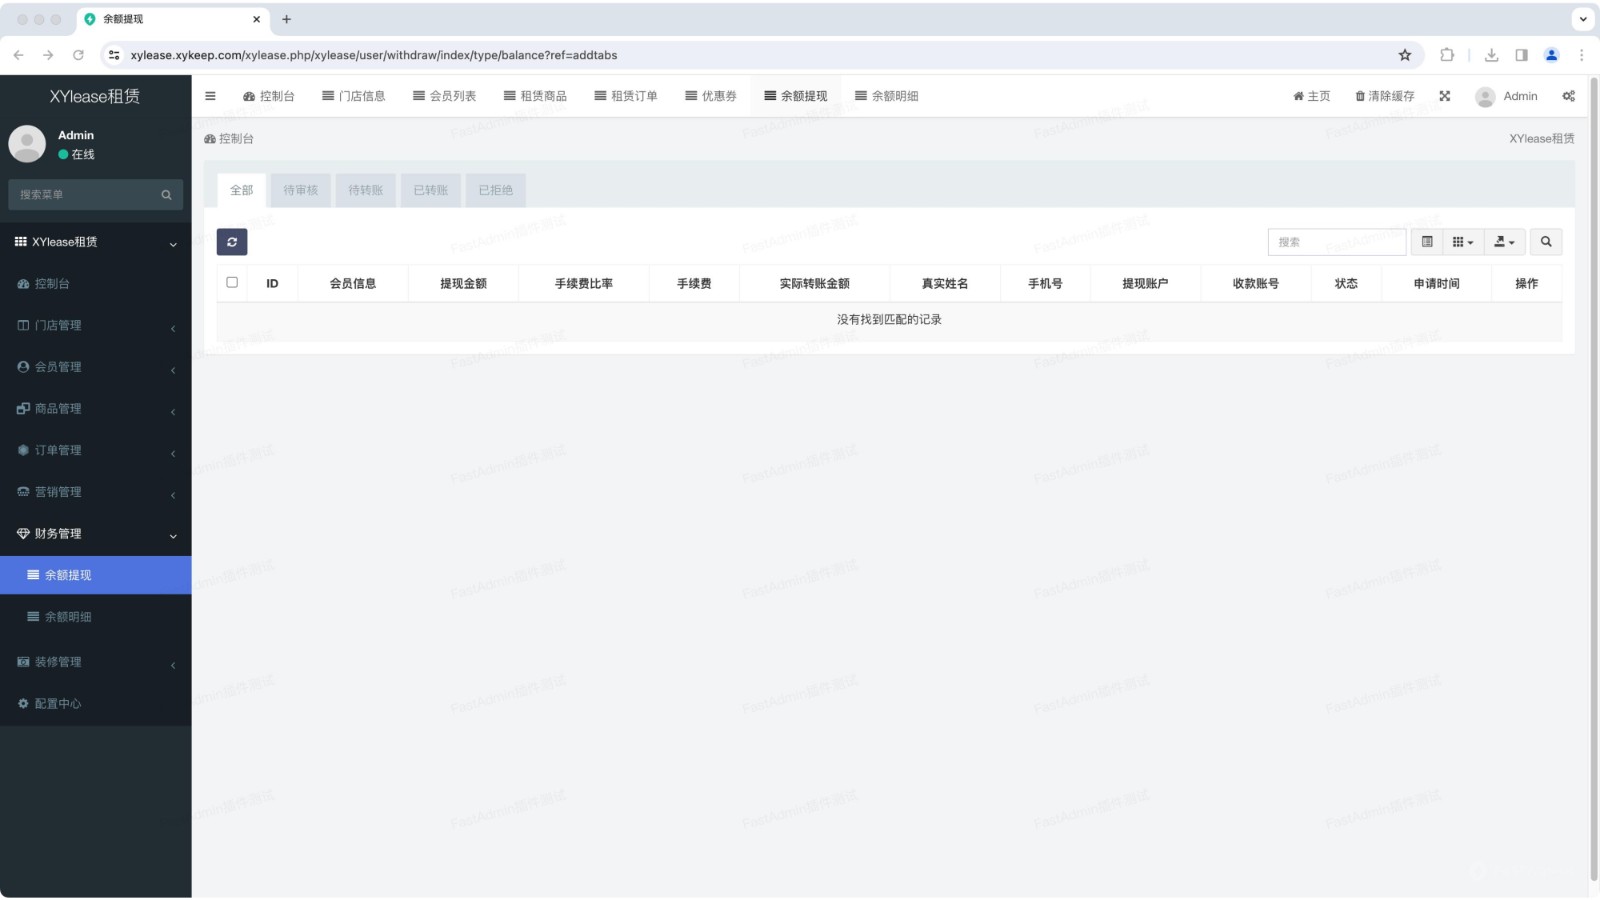Open 会员列表 top navigation tab

445,96
